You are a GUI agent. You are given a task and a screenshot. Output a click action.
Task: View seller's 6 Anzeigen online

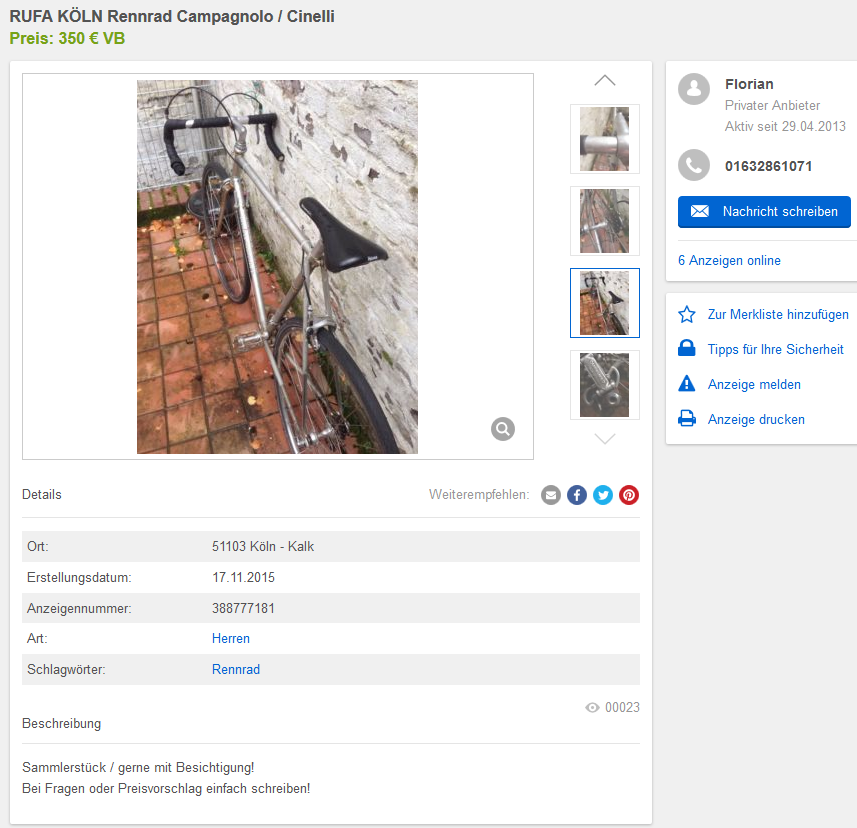729,261
